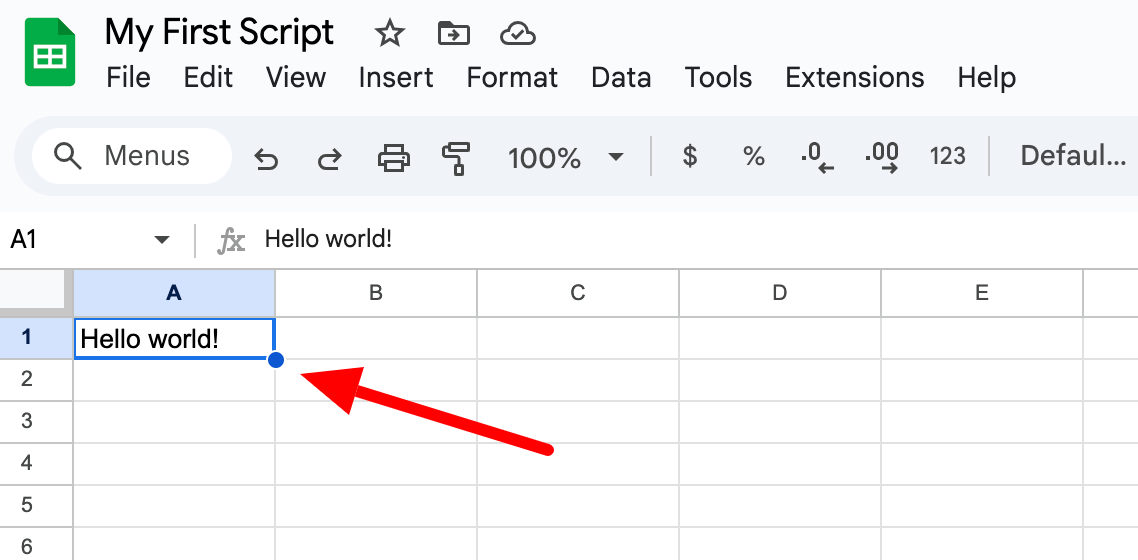
Task: Click the Redo arrow icon
Action: tap(329, 157)
